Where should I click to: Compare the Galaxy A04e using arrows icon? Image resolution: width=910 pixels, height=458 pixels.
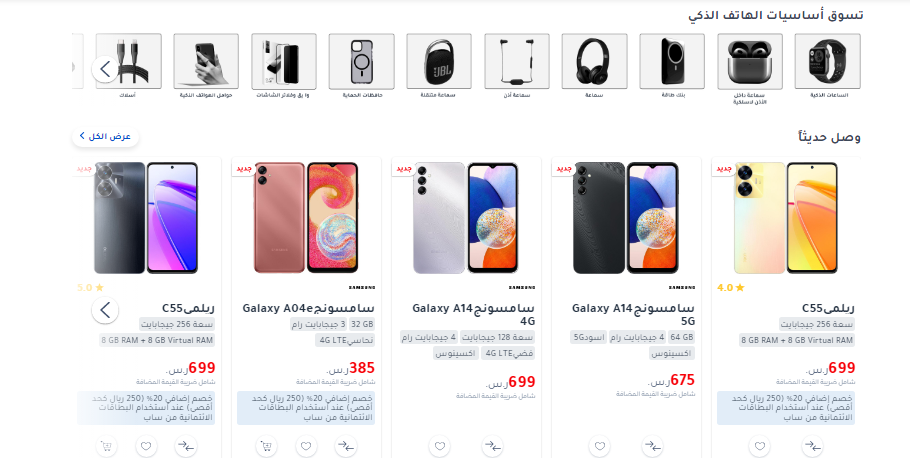[x=346, y=446]
